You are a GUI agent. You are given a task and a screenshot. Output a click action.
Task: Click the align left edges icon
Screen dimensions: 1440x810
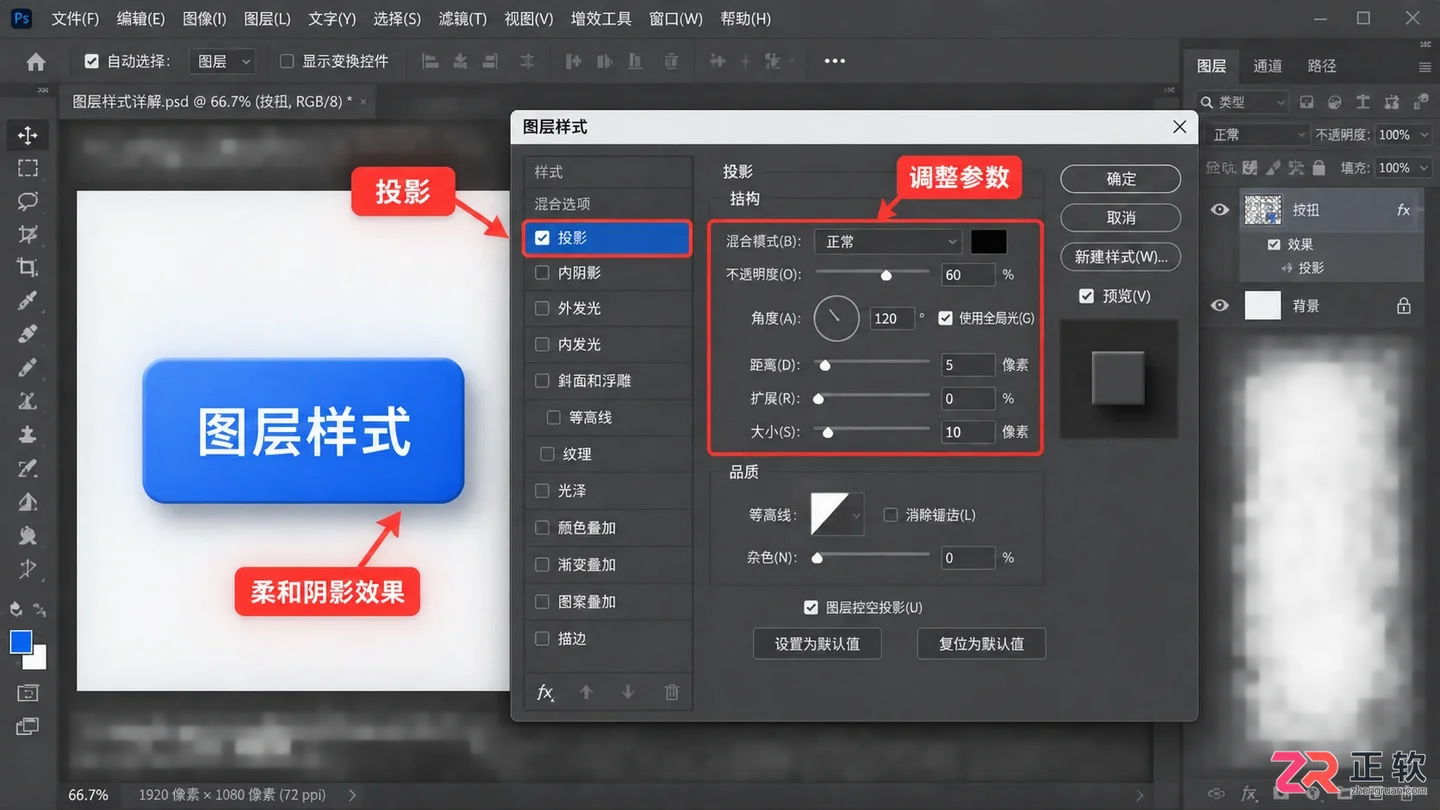tap(431, 61)
